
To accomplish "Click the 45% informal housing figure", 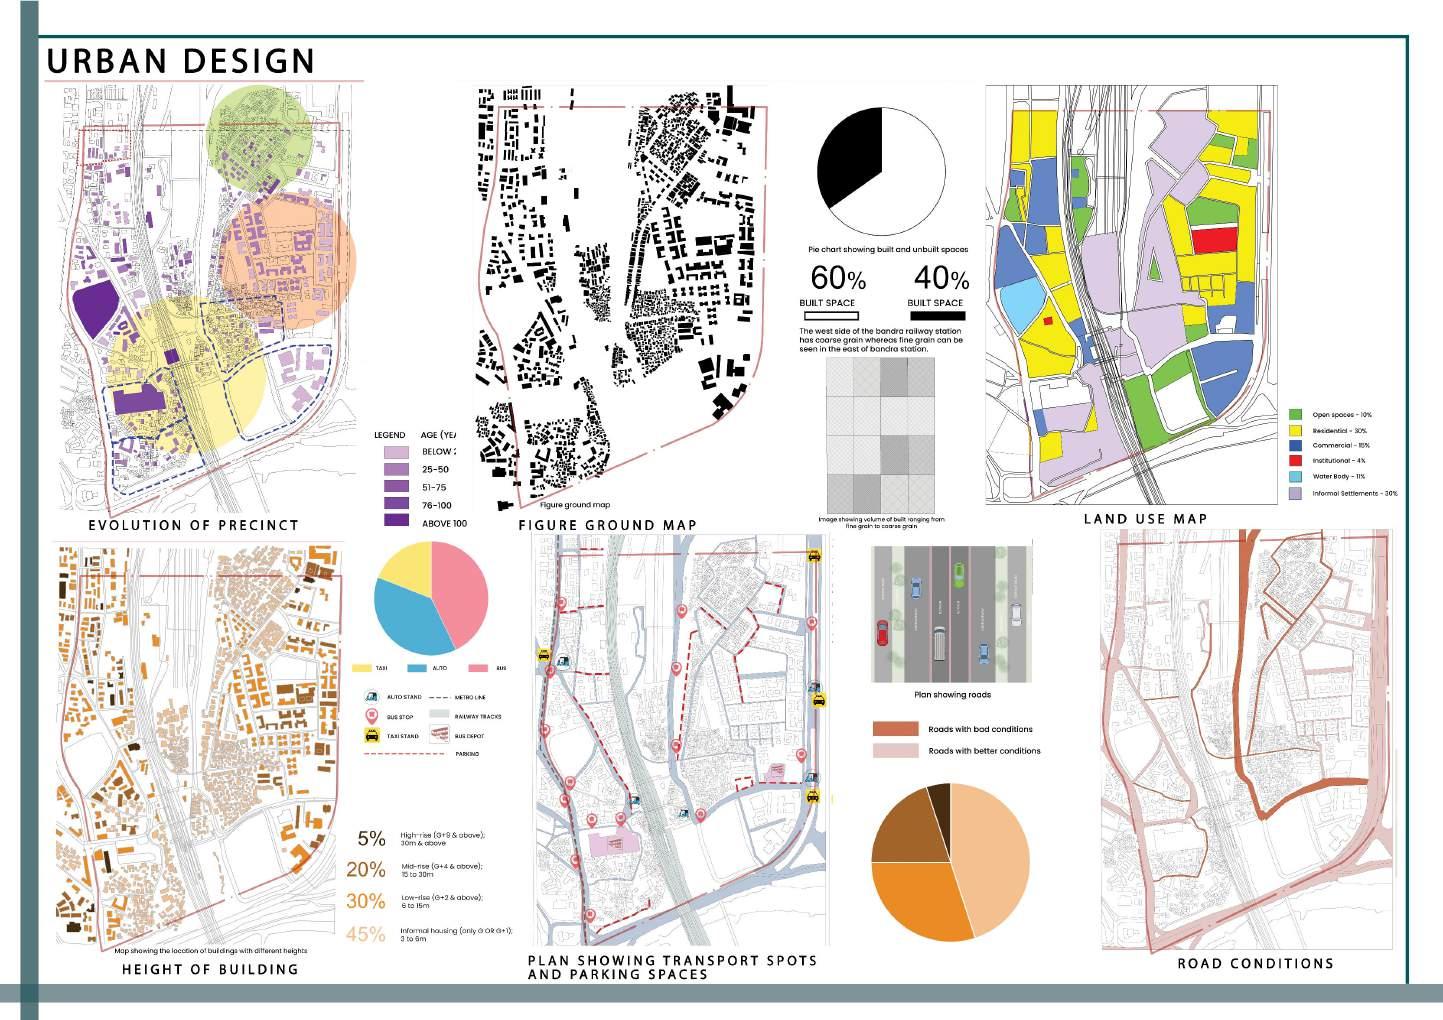I will (365, 934).
